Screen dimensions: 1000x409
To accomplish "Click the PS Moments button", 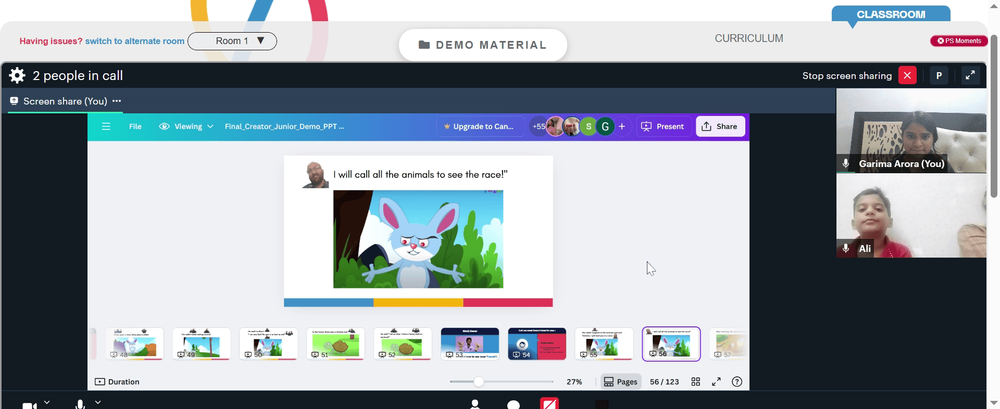I will click(959, 41).
